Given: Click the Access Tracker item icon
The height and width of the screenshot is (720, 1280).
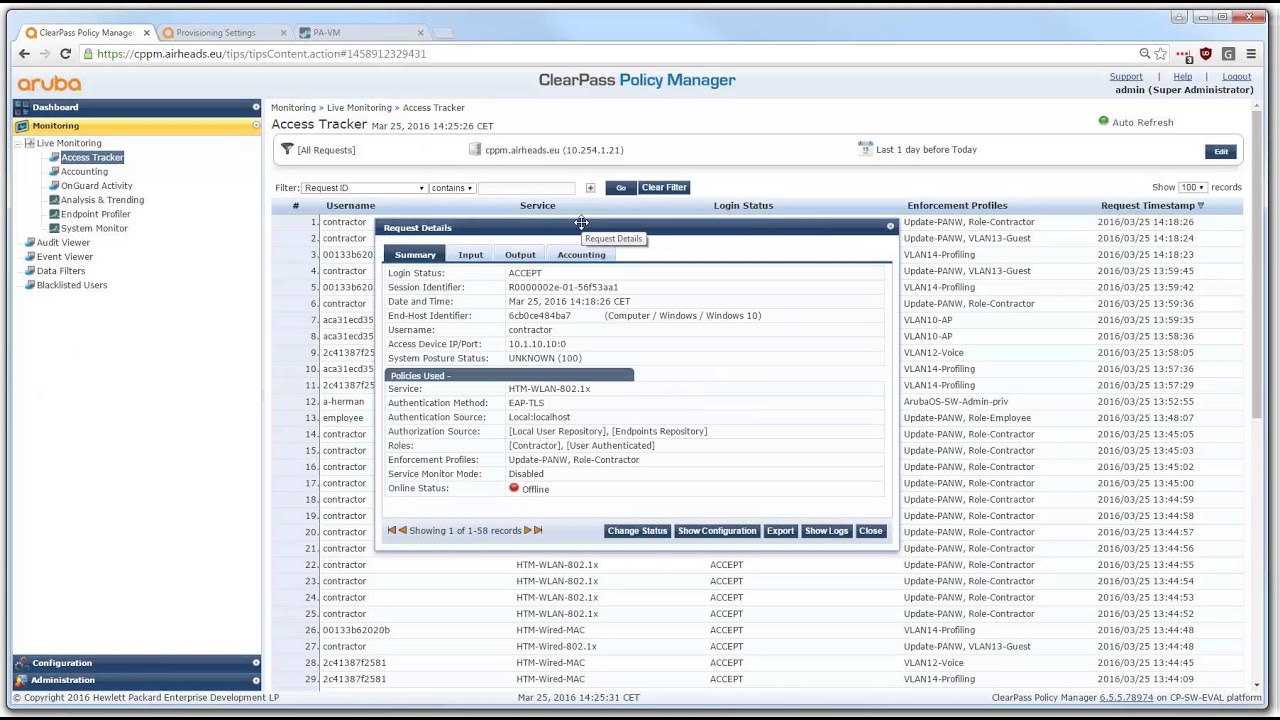Looking at the screenshot, I should click(54, 157).
